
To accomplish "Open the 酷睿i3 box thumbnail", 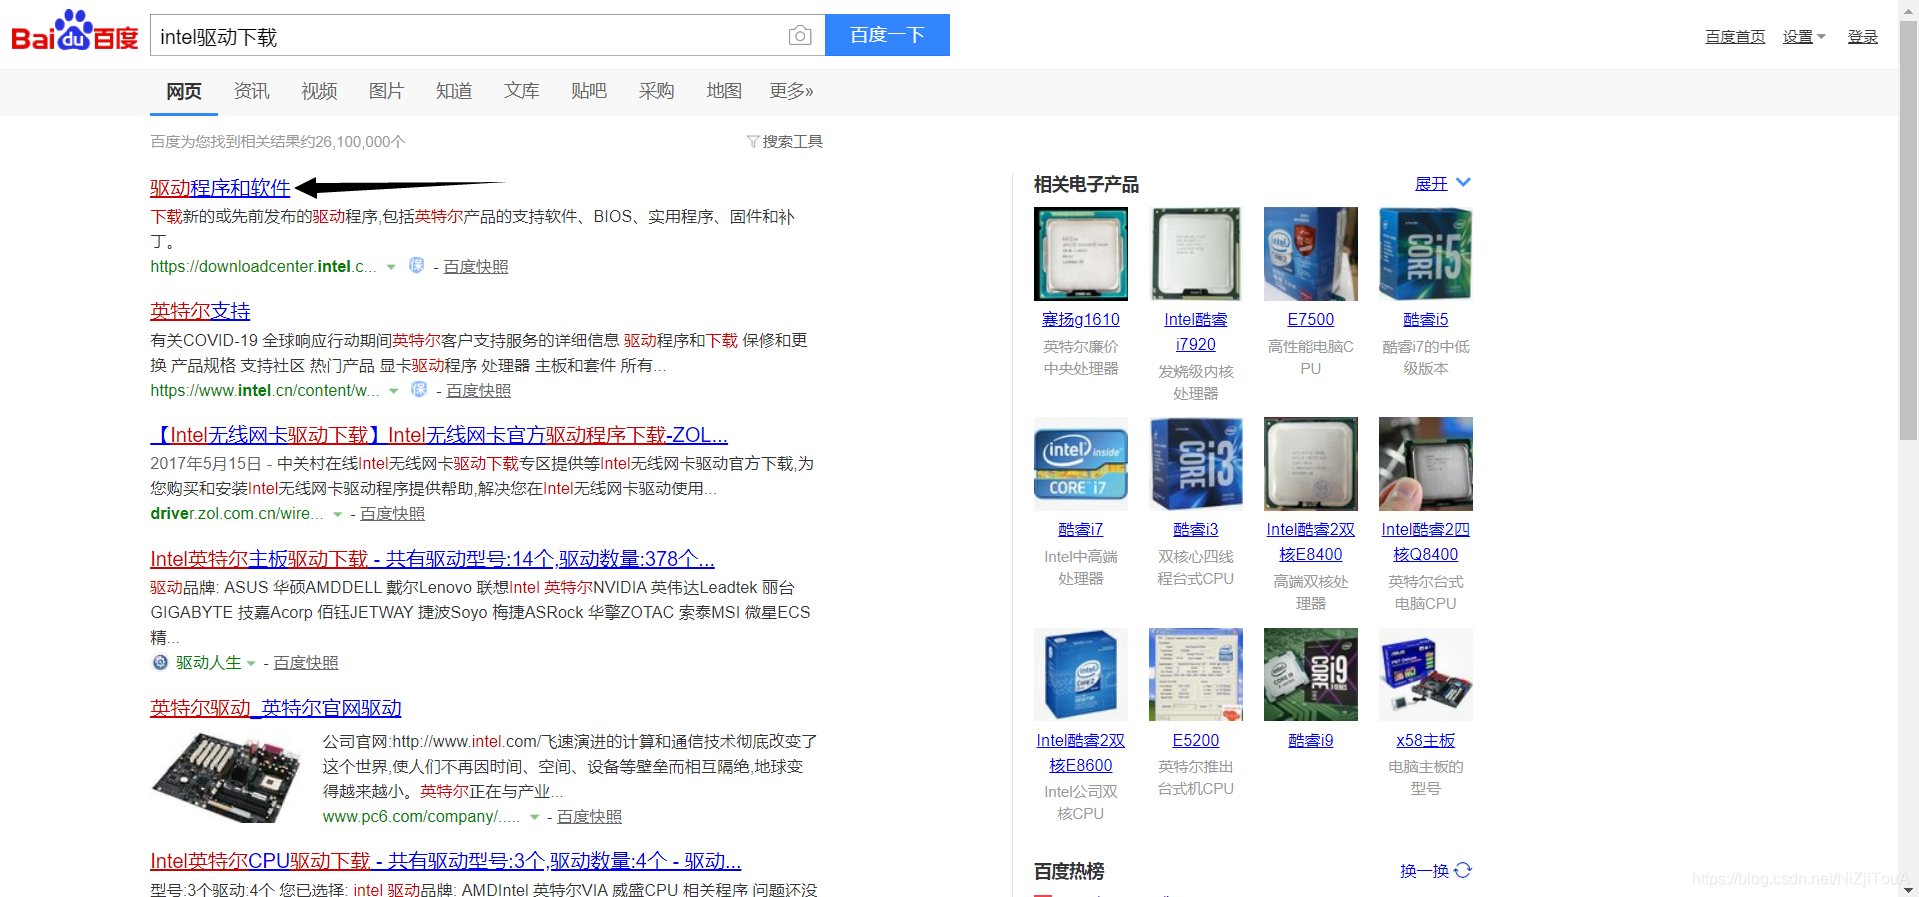I will 1196,464.
